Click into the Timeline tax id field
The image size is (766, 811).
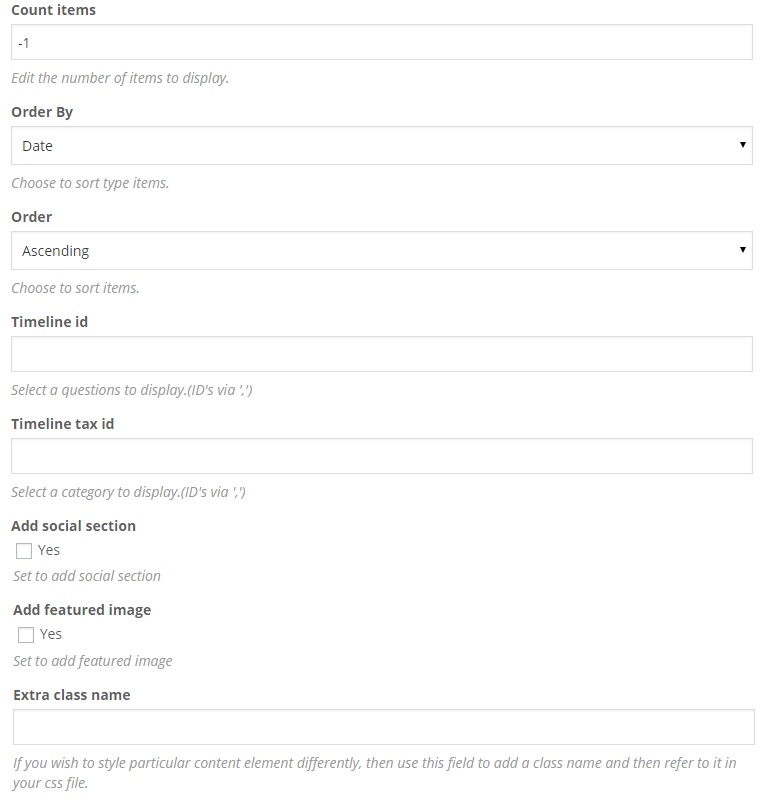pos(381,456)
